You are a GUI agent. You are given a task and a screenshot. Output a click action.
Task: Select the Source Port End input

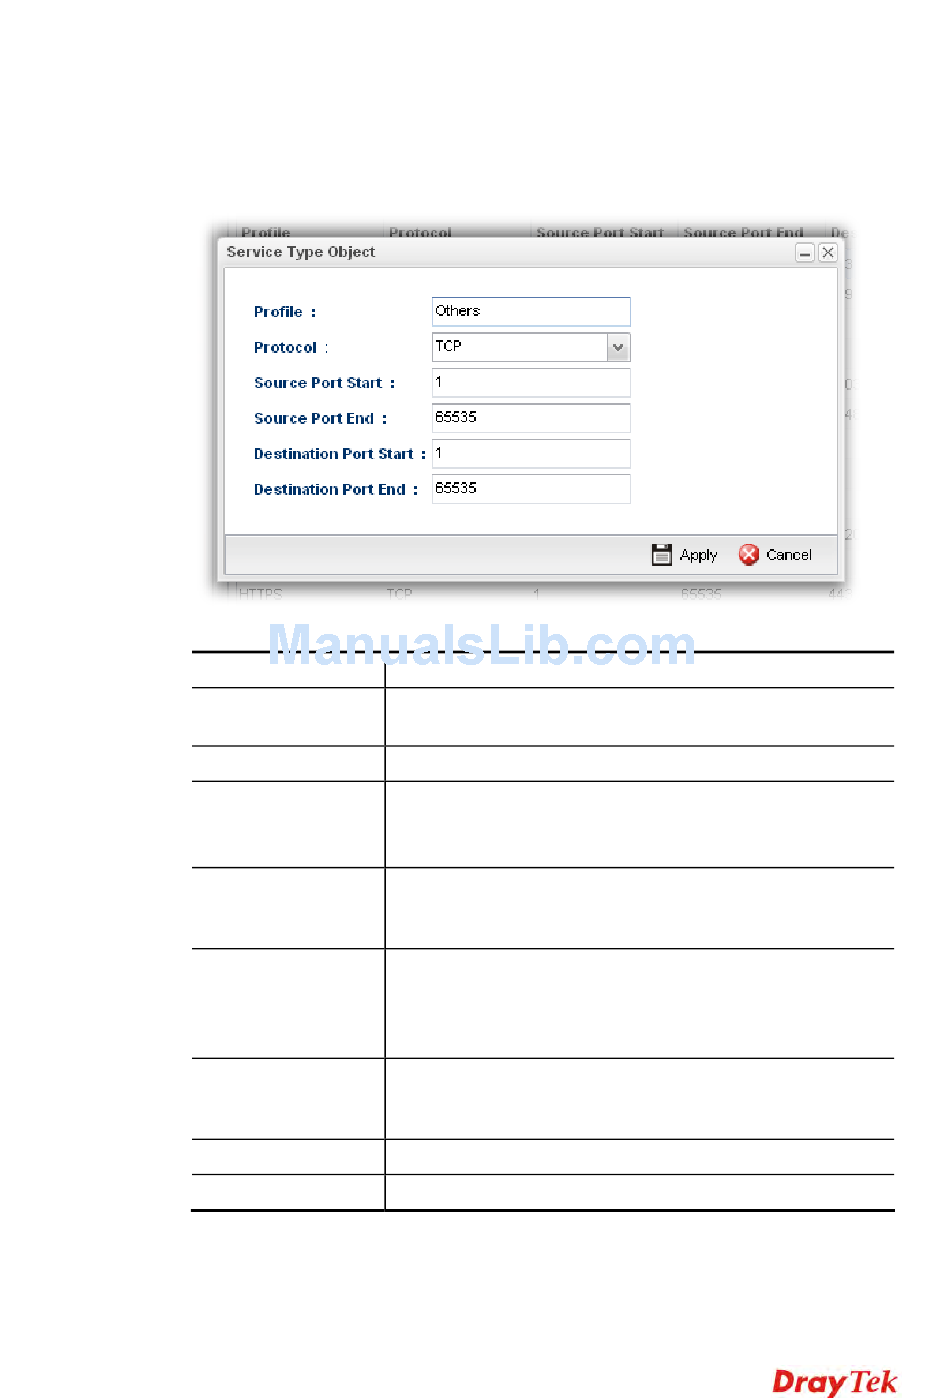point(530,418)
